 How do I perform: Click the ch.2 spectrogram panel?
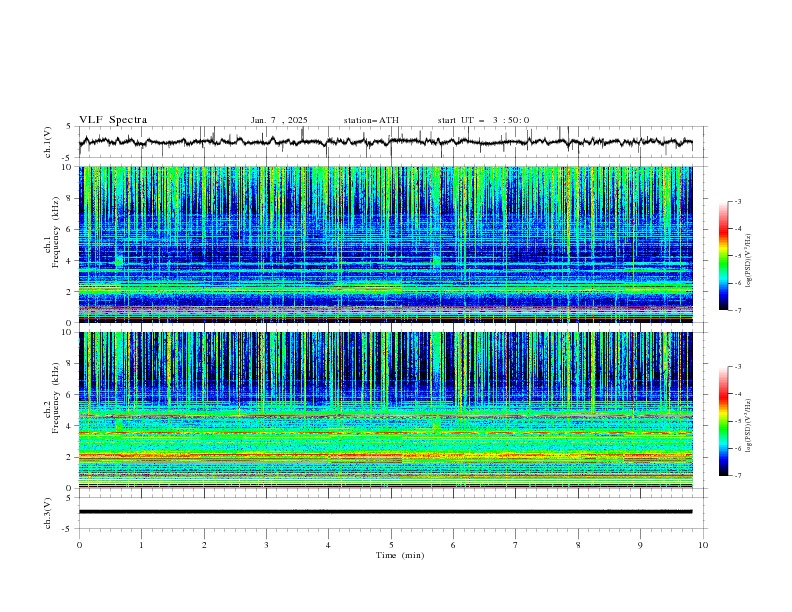point(386,410)
